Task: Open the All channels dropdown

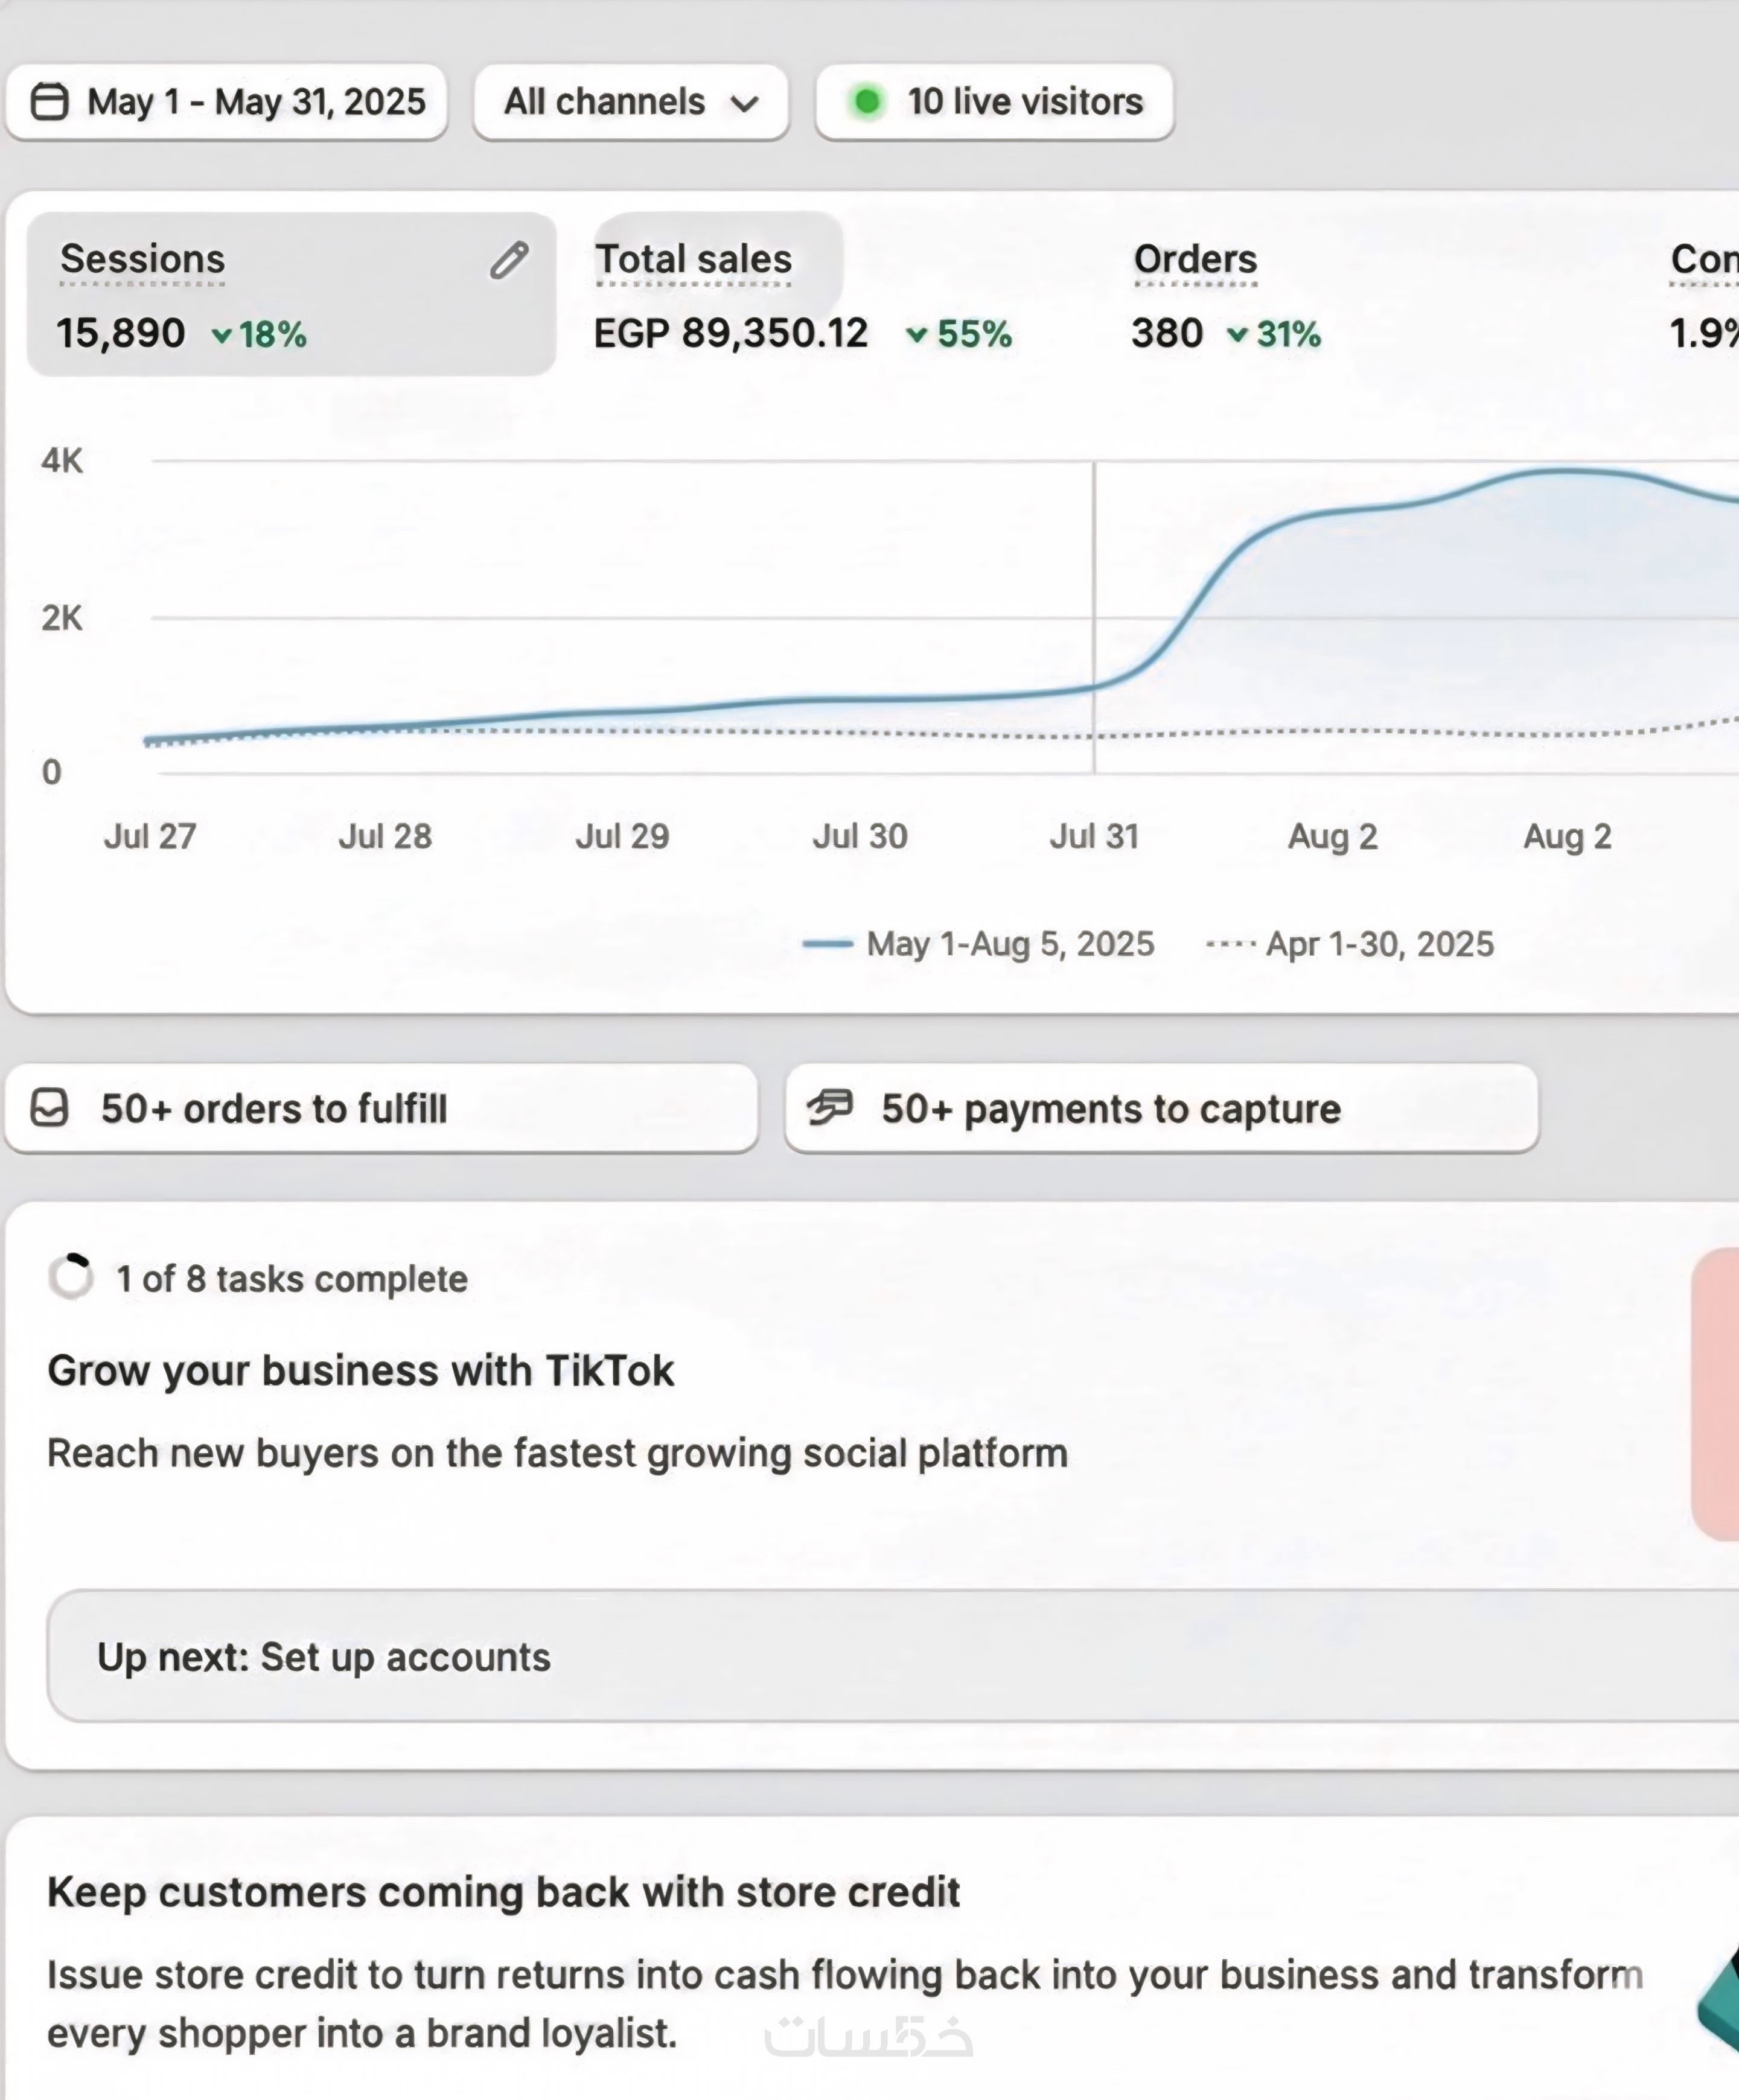Action: tap(631, 102)
